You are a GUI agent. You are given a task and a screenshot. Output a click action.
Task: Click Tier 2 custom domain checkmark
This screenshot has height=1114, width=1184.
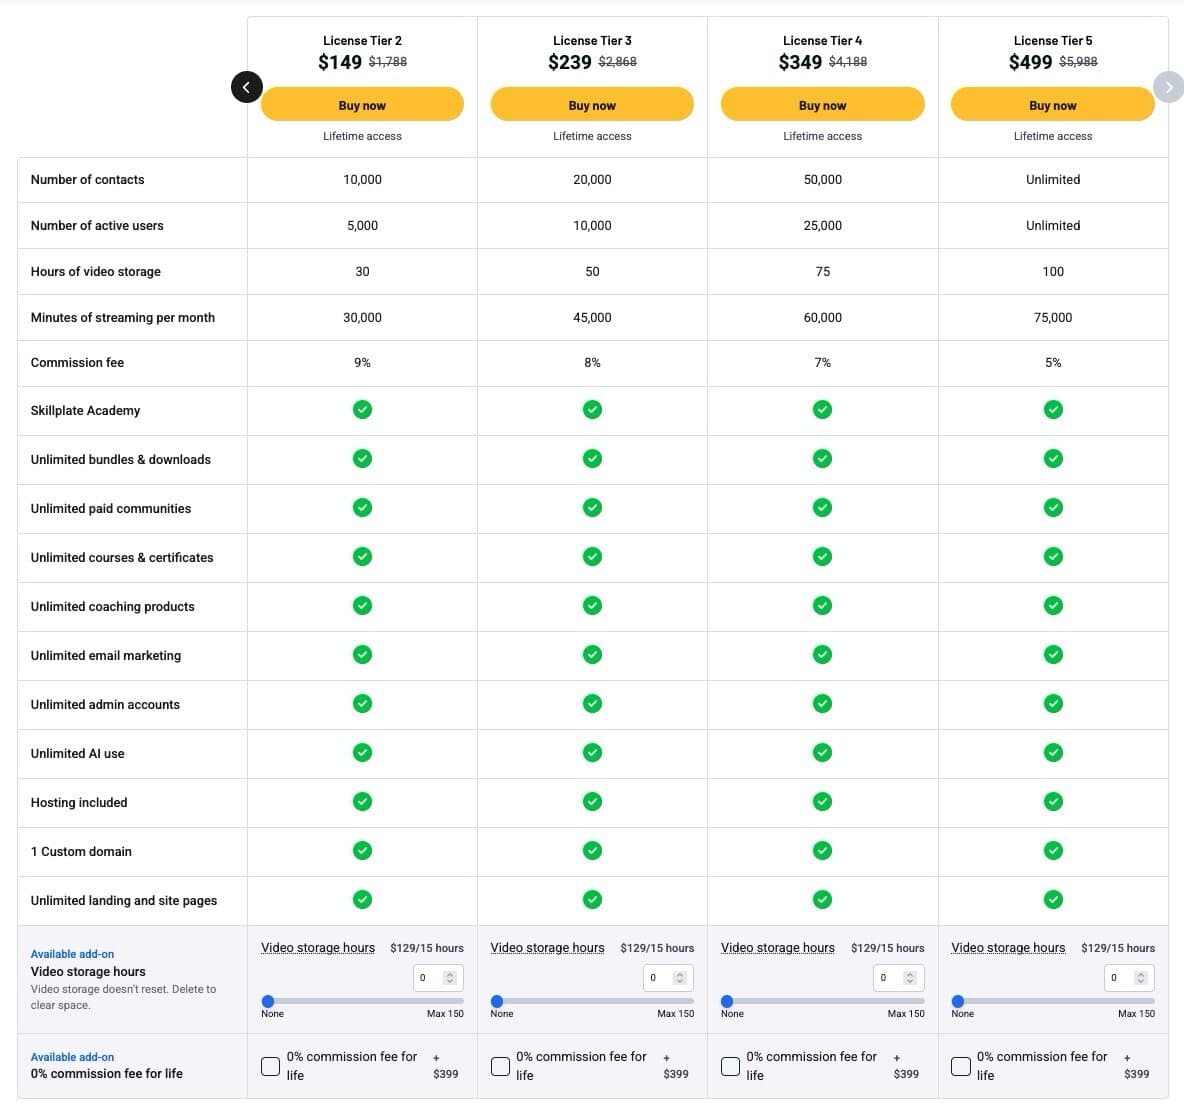click(362, 851)
